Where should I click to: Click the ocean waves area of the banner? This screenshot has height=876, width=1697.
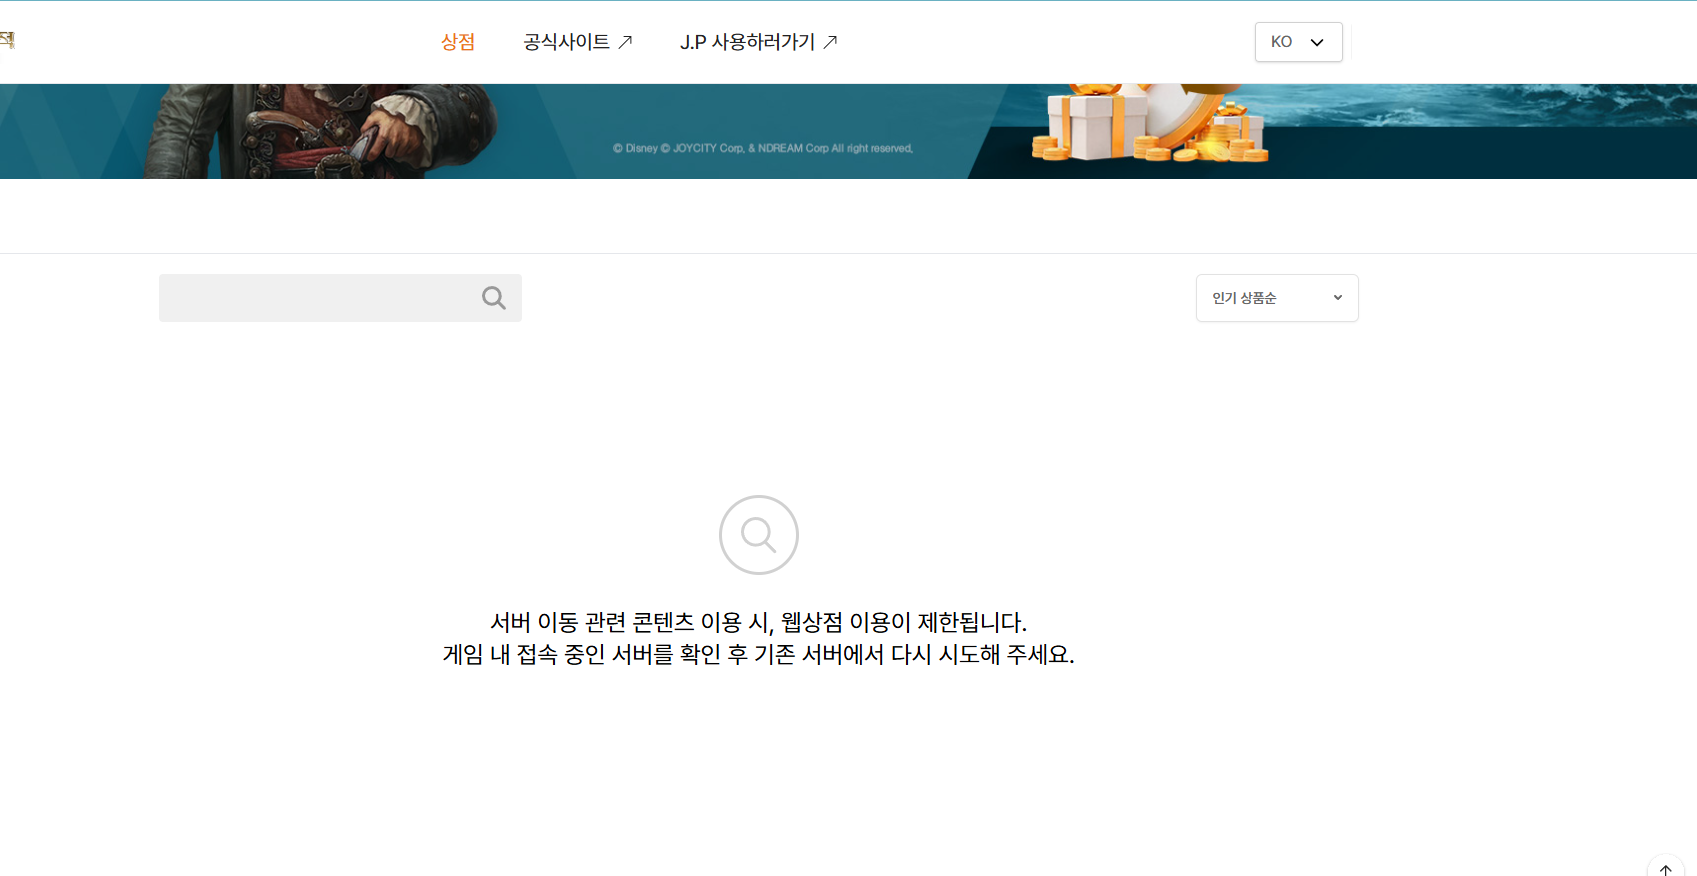pos(1500,105)
